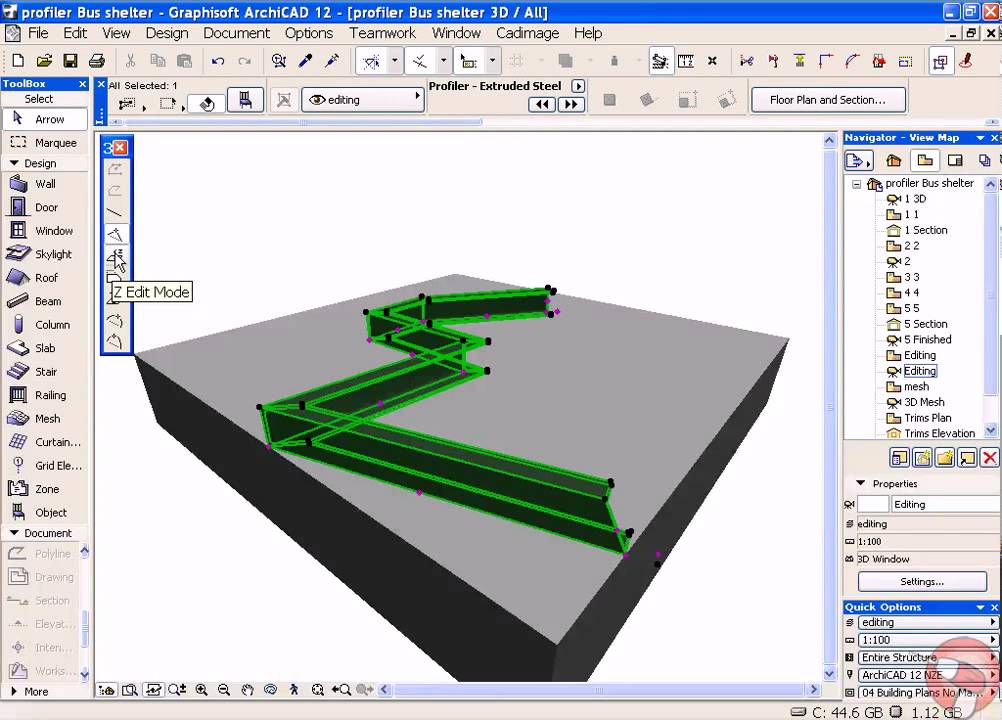Open the File menu
Viewport: 1002px width, 720px height.
click(x=38, y=33)
